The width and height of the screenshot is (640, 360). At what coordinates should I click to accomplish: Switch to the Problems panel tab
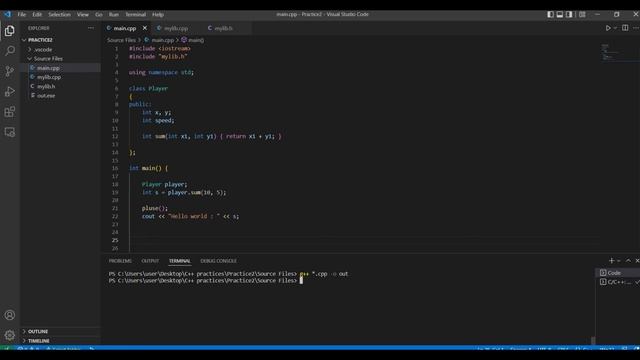pyautogui.click(x=120, y=261)
